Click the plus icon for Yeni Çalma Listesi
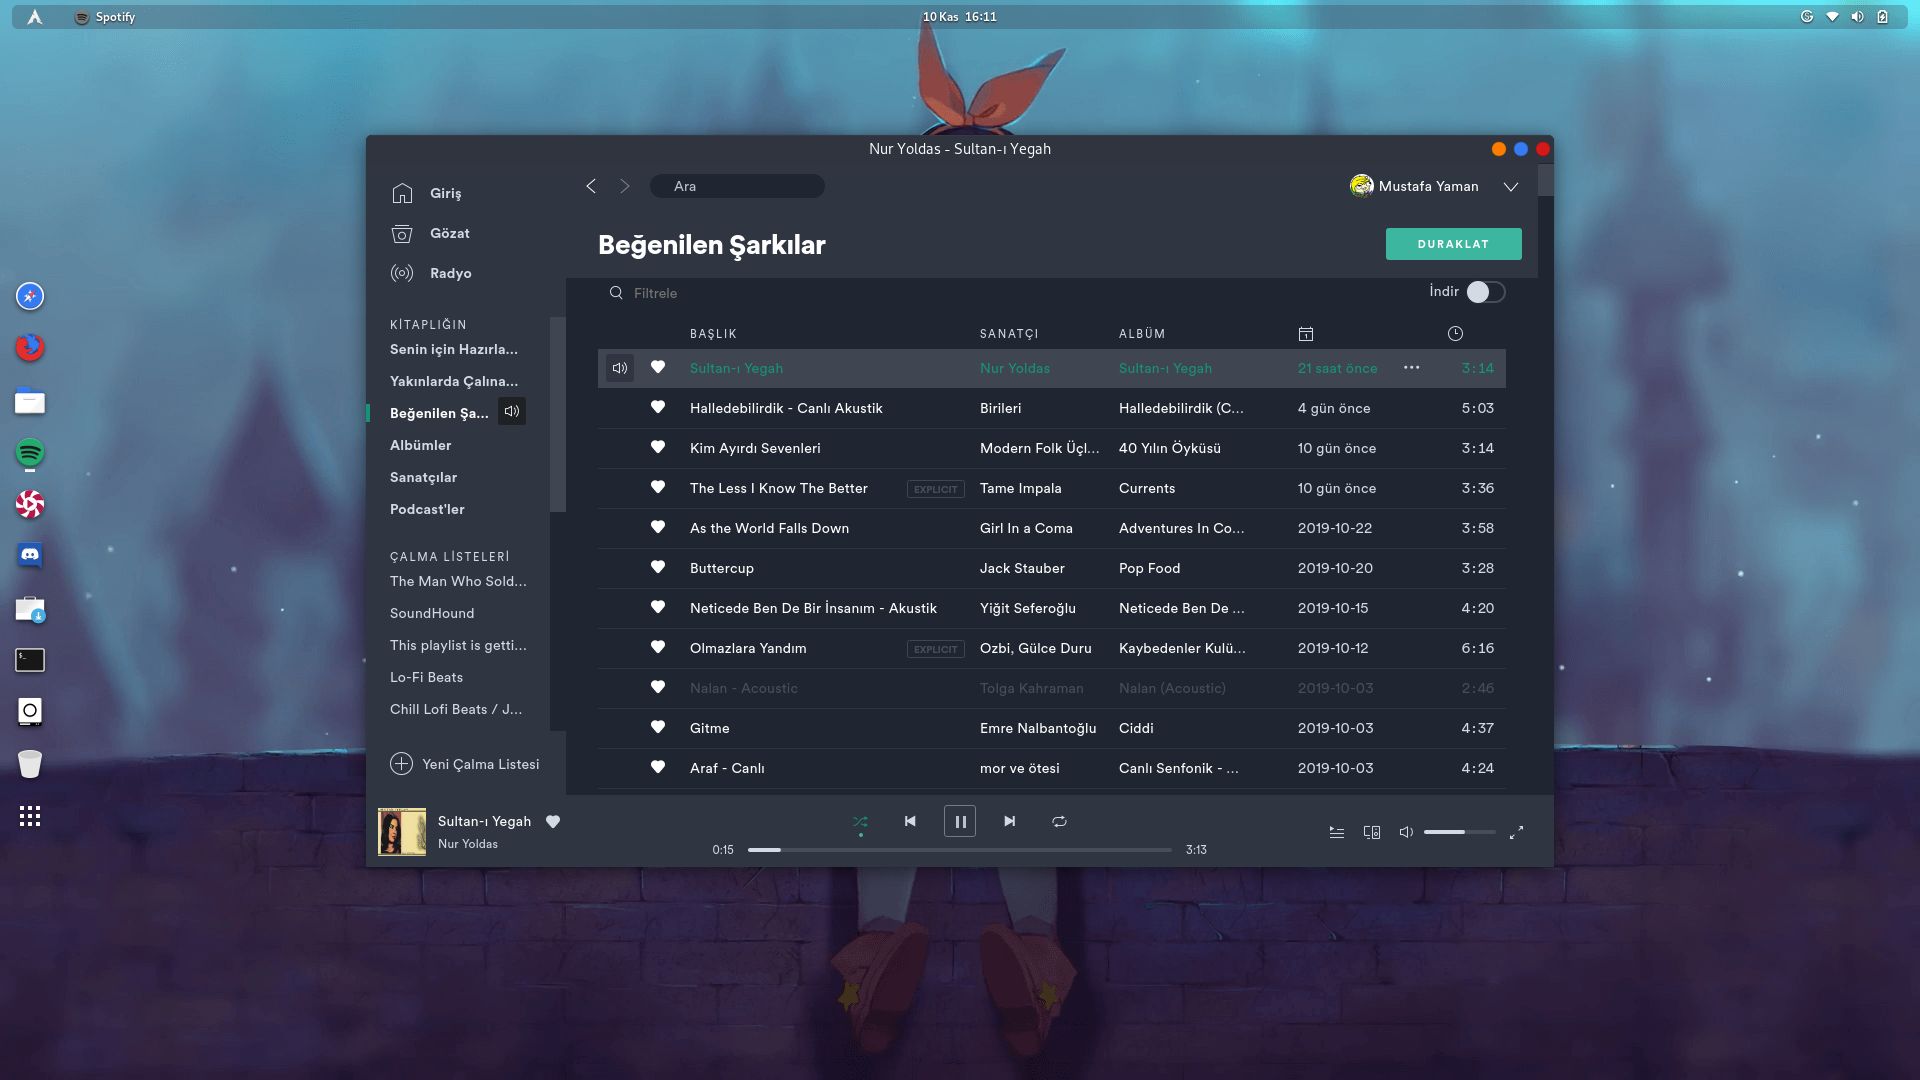 coord(401,764)
